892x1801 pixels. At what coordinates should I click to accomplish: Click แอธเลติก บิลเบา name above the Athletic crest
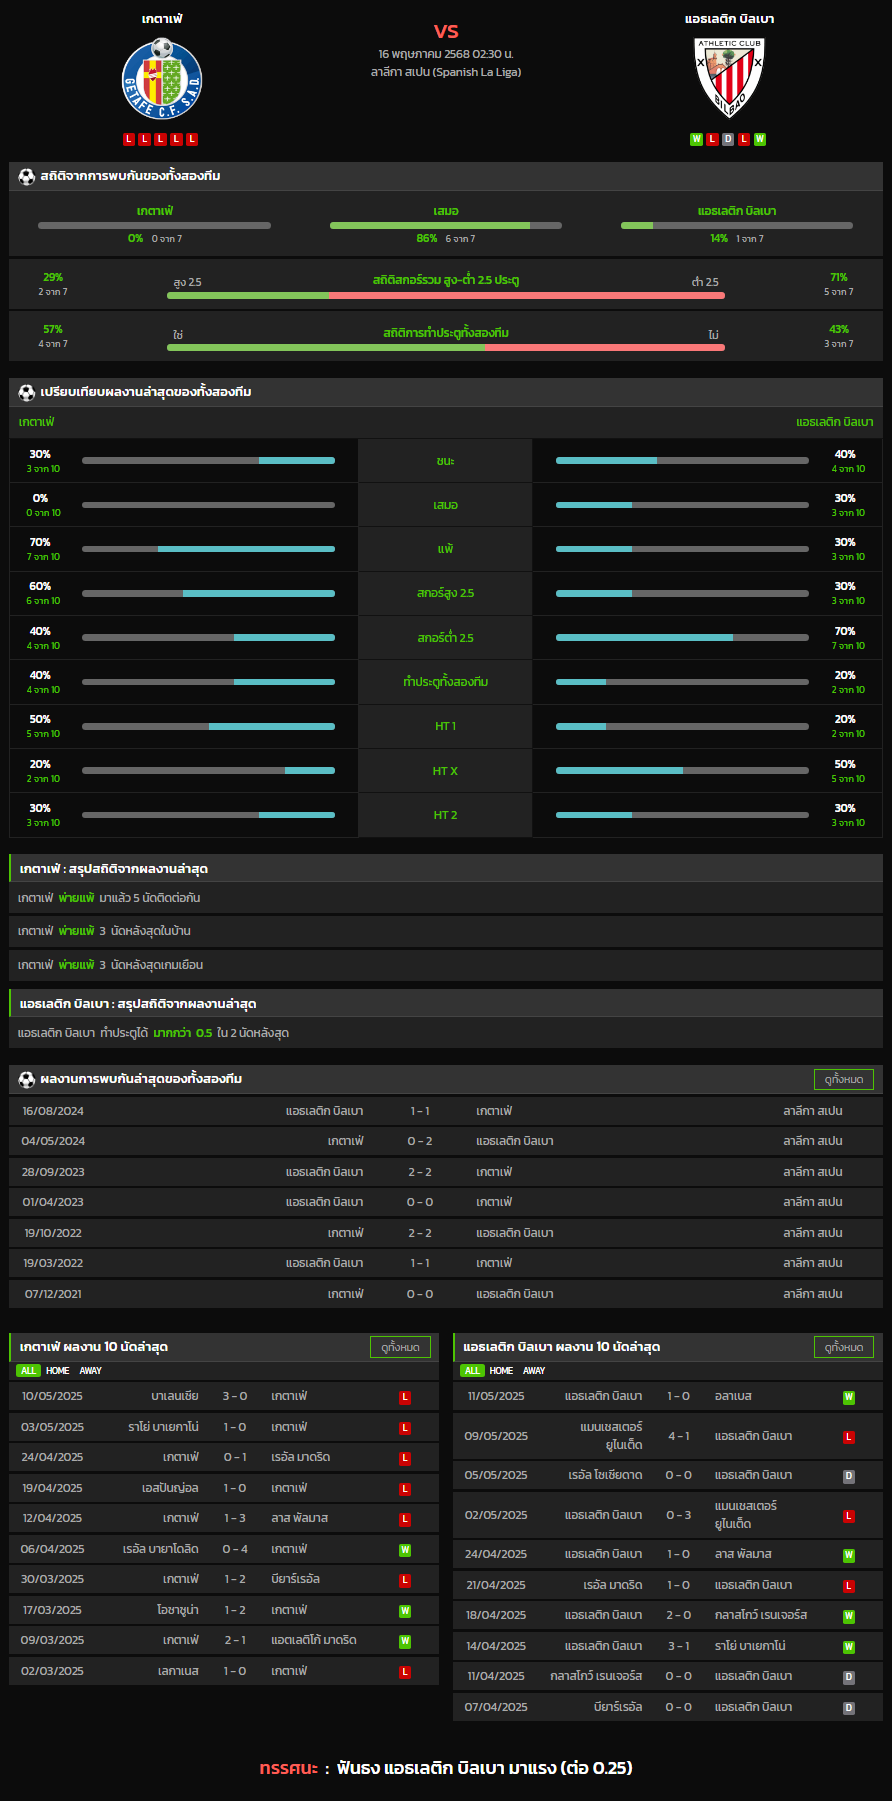tap(730, 19)
